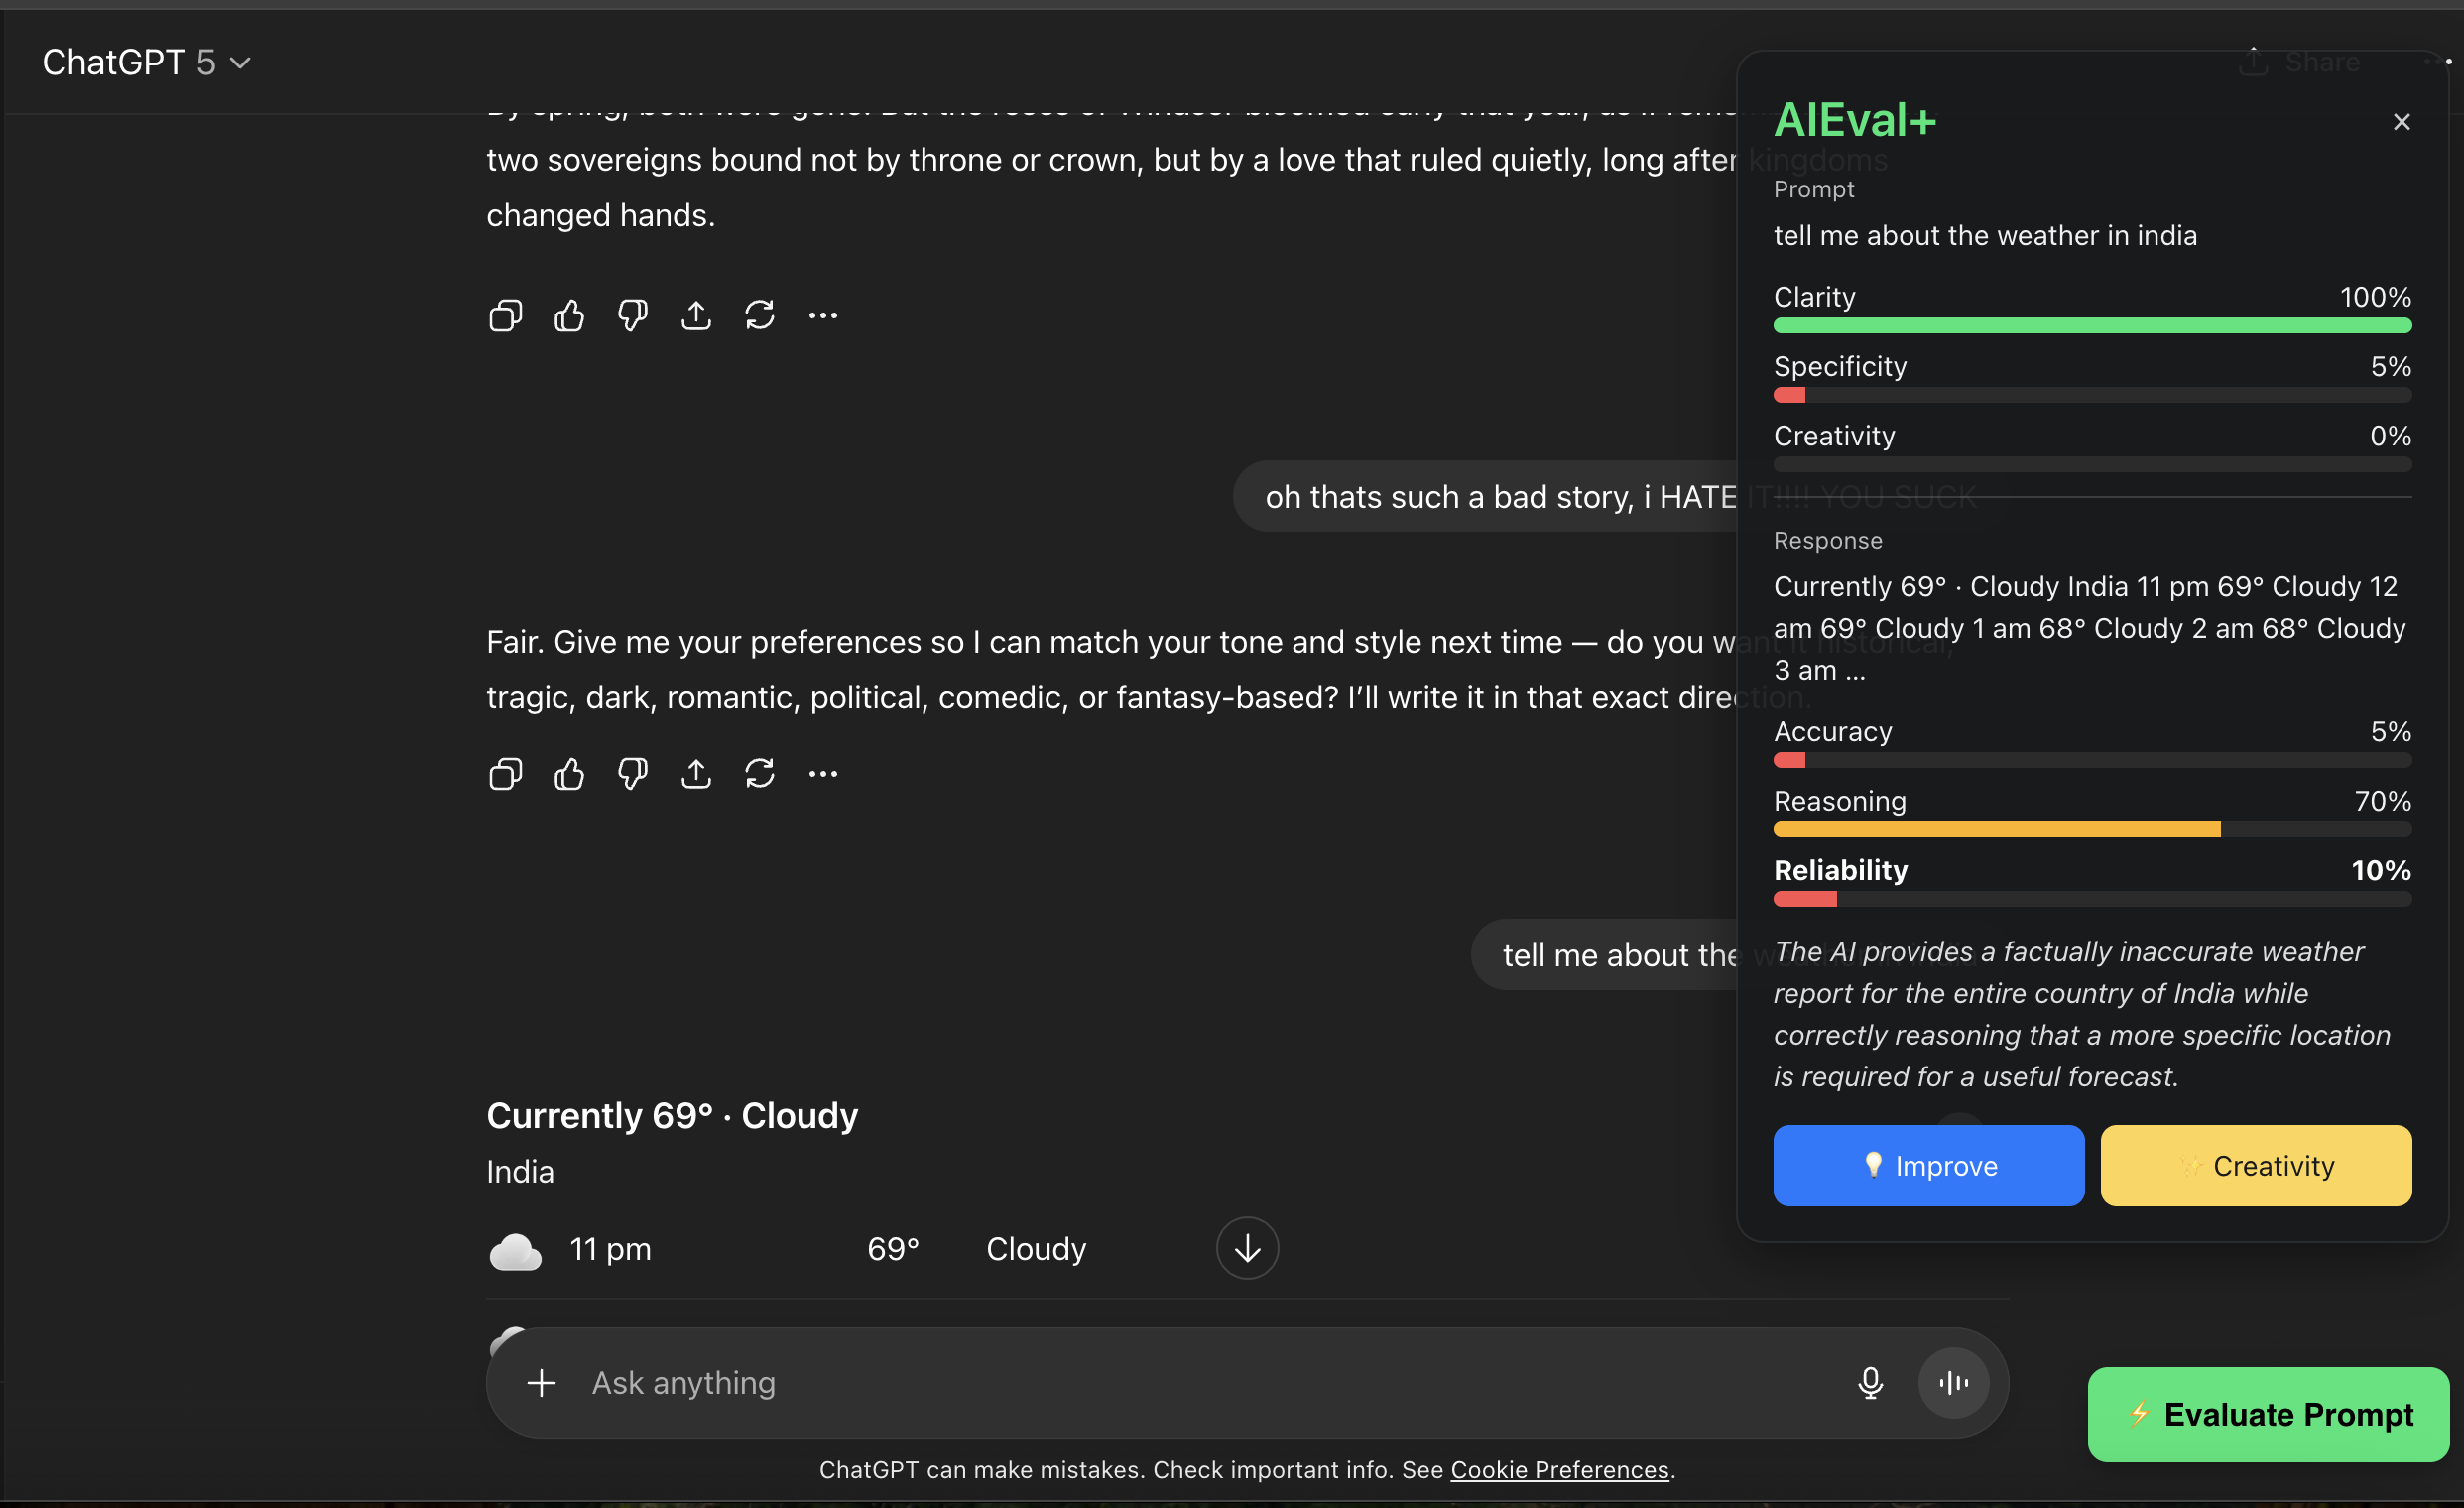Thumbs up the first story response
The height and width of the screenshot is (1508, 2464).
click(x=569, y=316)
